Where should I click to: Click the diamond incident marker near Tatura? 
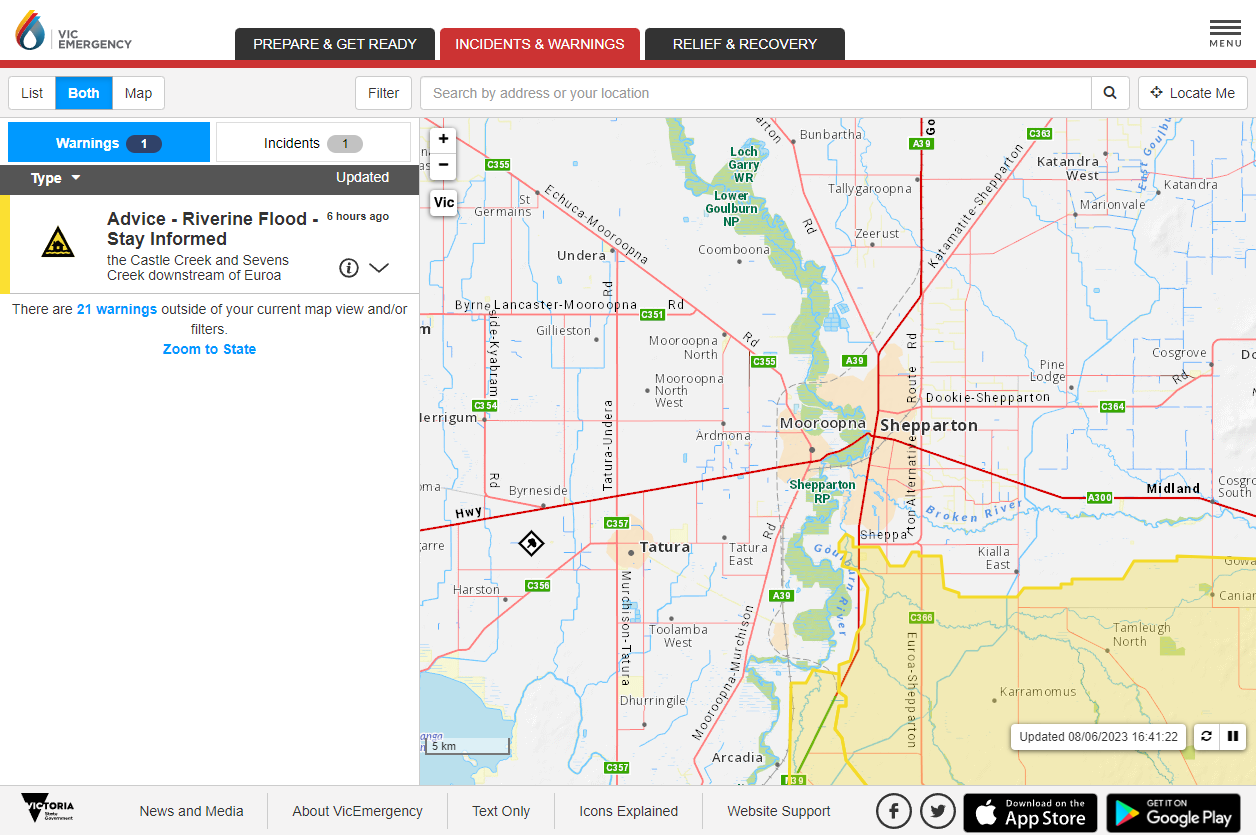tap(531, 543)
